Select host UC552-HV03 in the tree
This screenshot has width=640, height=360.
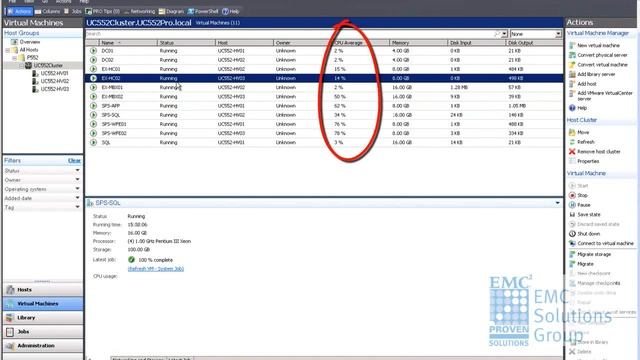click(54, 89)
